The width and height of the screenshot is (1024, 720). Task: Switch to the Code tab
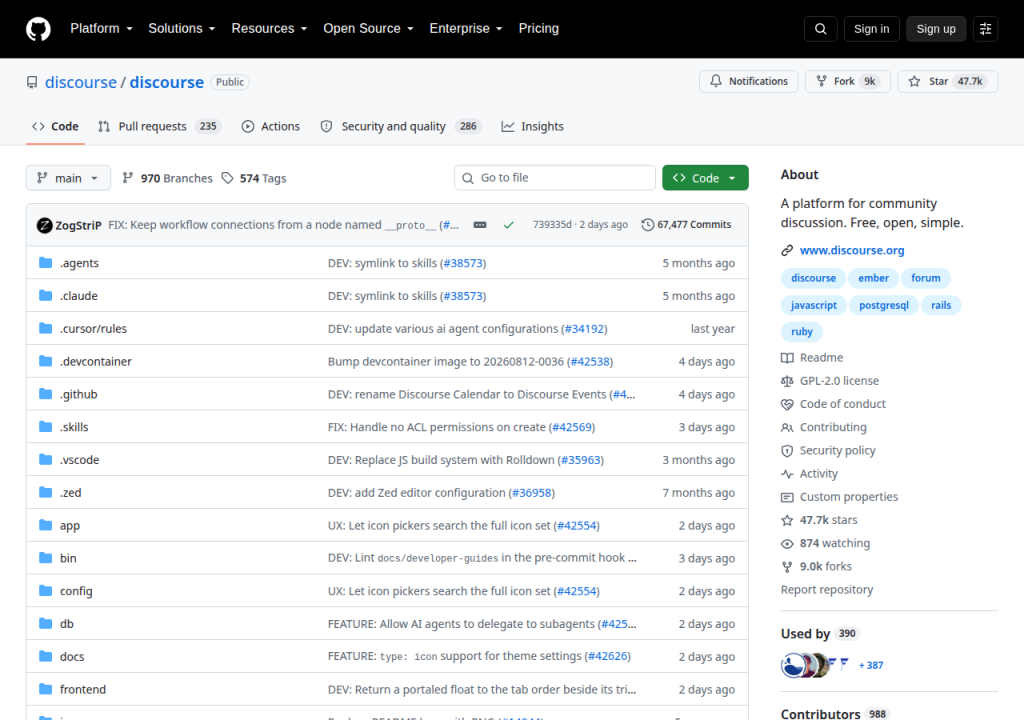point(56,127)
